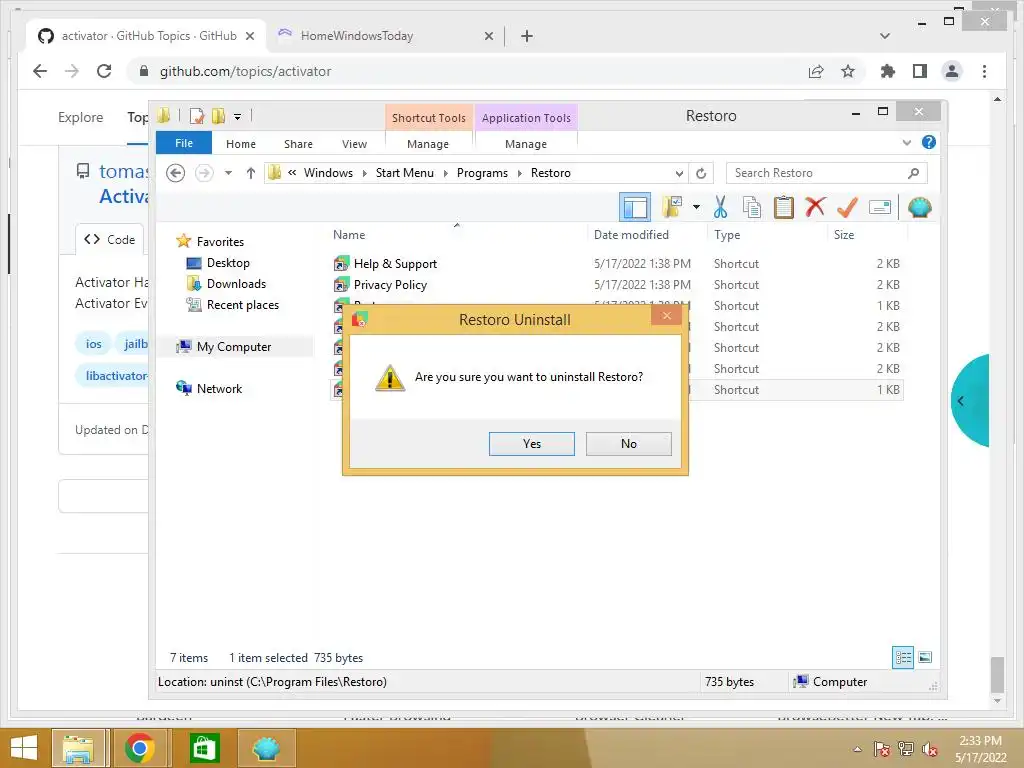The image size is (1024, 768).
Task: Expand the address bar history dropdown
Action: pyautogui.click(x=679, y=174)
